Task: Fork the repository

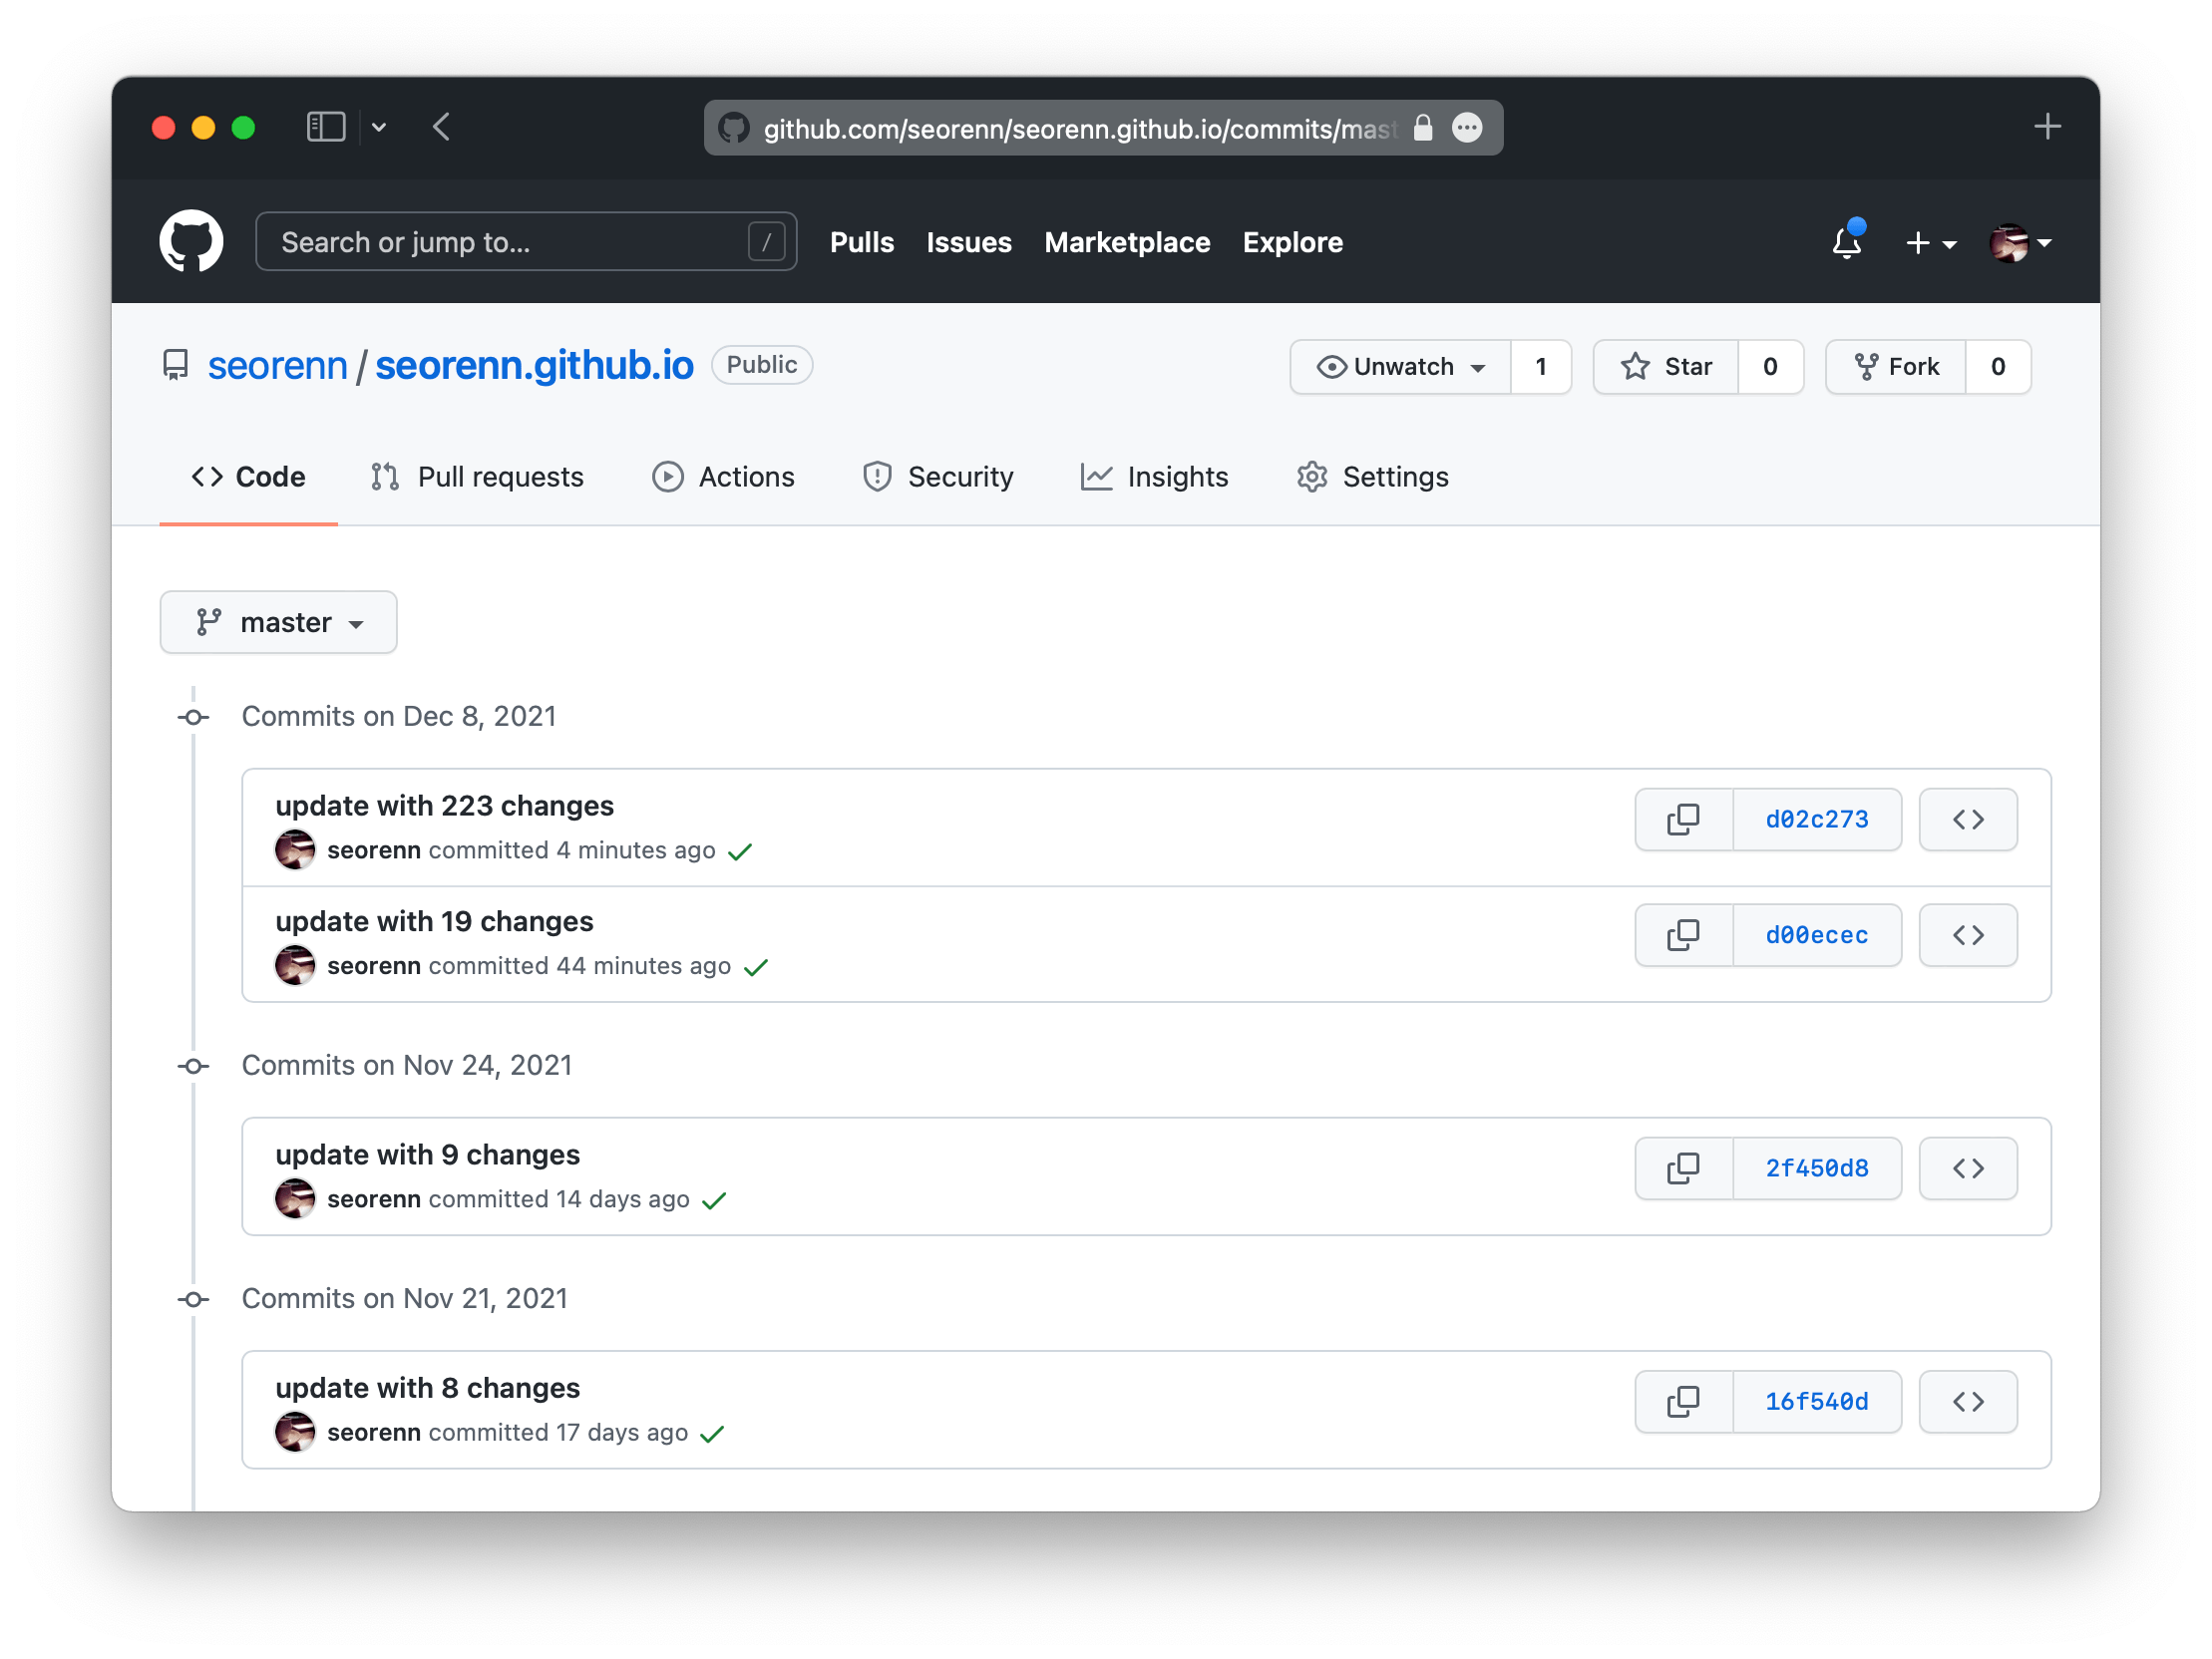Action: 1896,367
